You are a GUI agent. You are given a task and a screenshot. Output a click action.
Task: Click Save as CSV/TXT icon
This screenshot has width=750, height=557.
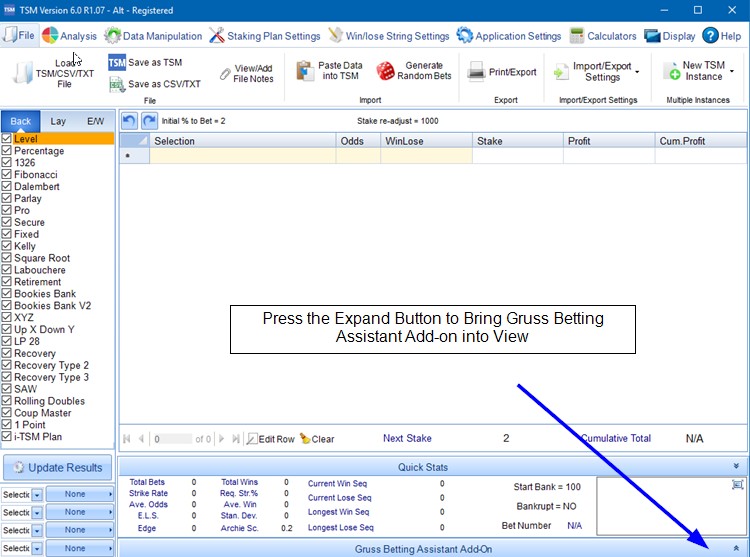(x=116, y=84)
